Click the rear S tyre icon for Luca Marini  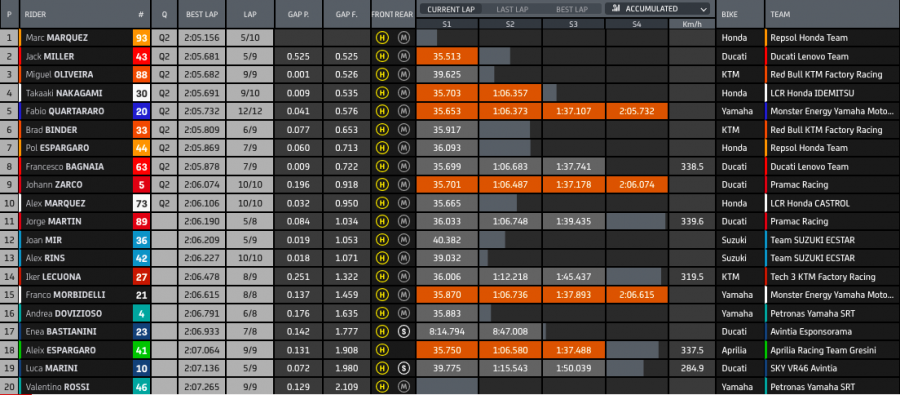(403, 369)
